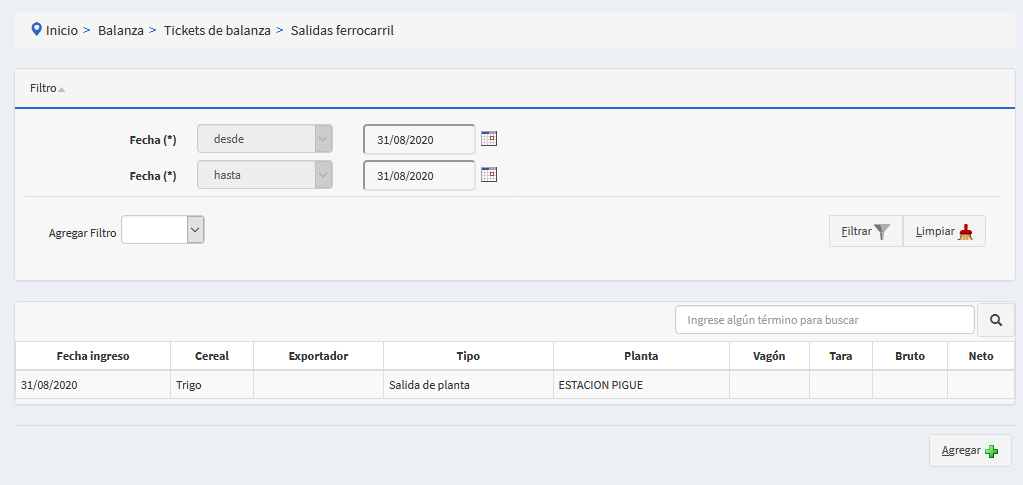Sort table by Cereal column header

tap(212, 356)
